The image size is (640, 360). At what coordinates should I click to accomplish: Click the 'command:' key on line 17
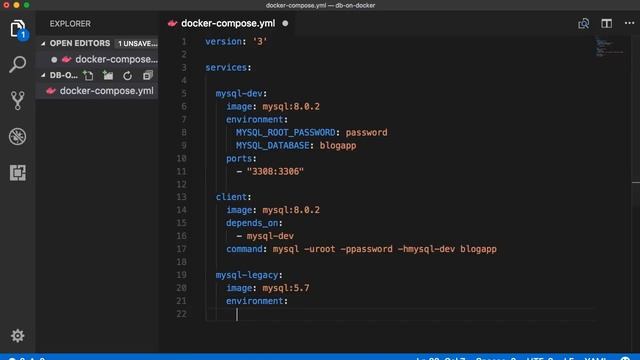[247, 249]
